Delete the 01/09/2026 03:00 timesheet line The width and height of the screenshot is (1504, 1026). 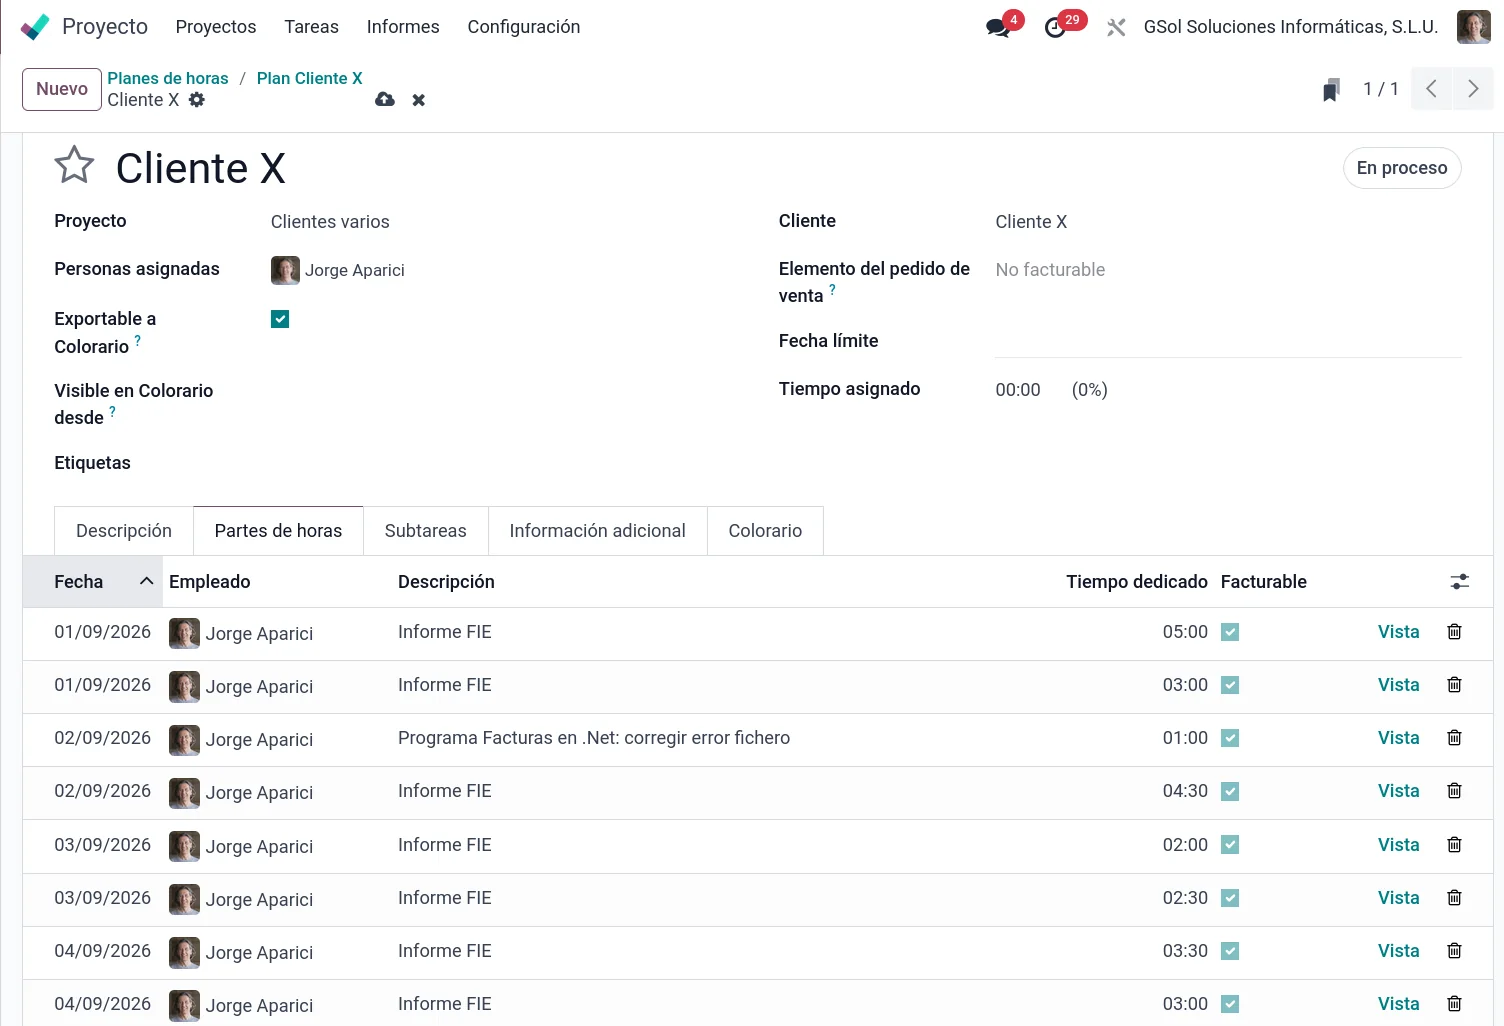point(1455,685)
